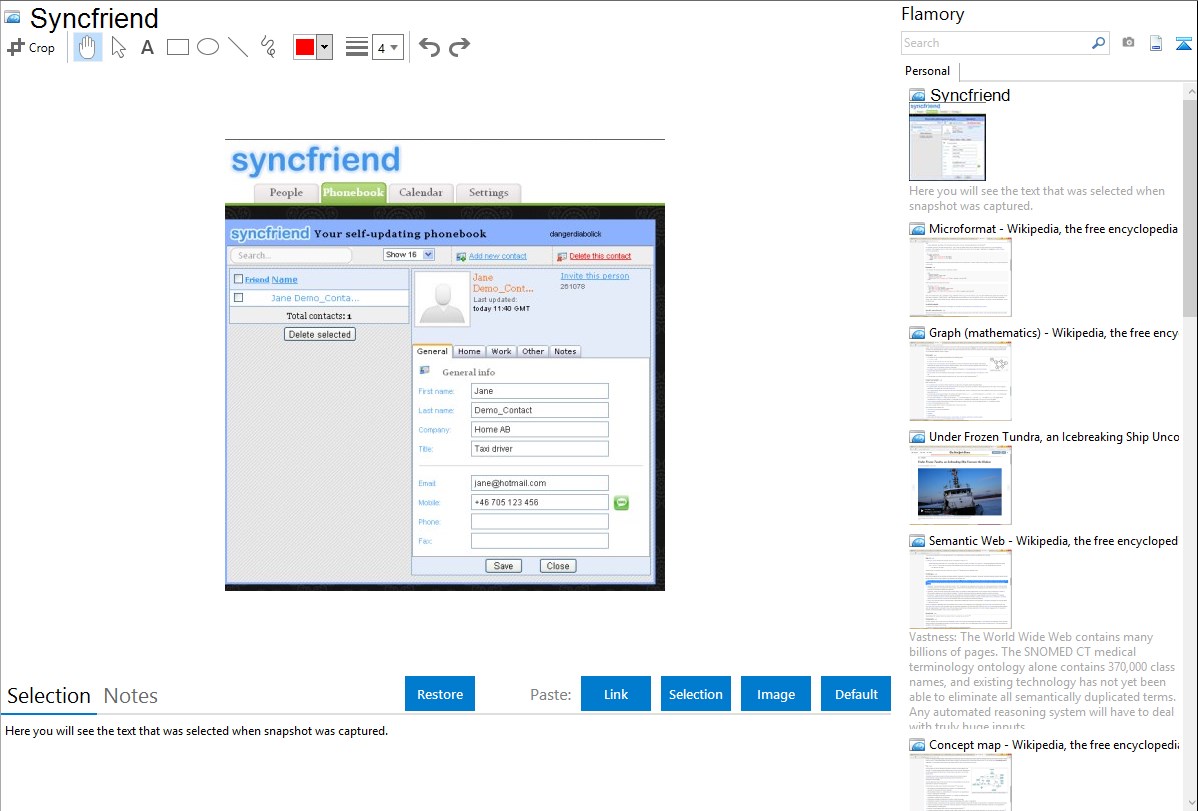Select the text annotation tool
This screenshot has height=811, width=1198.
click(147, 47)
